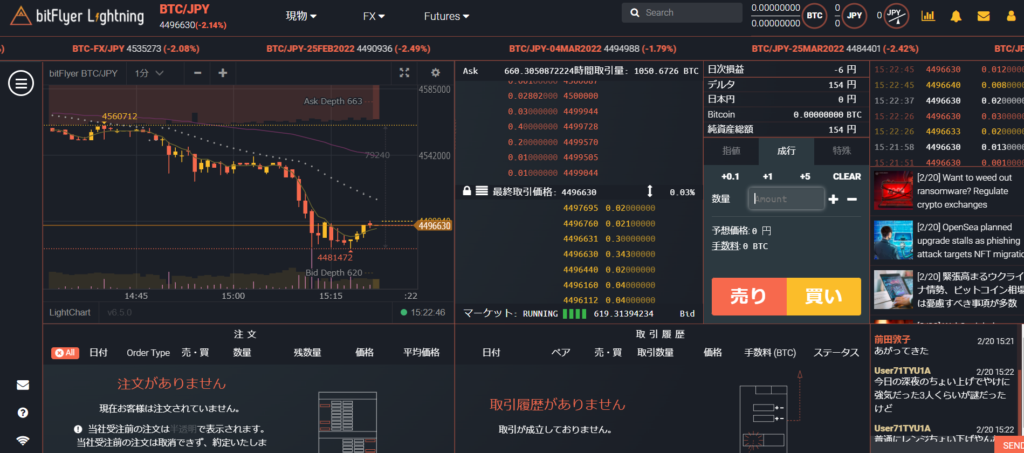
Task: Click the 手数料 fee label under amount
Action: pos(725,247)
